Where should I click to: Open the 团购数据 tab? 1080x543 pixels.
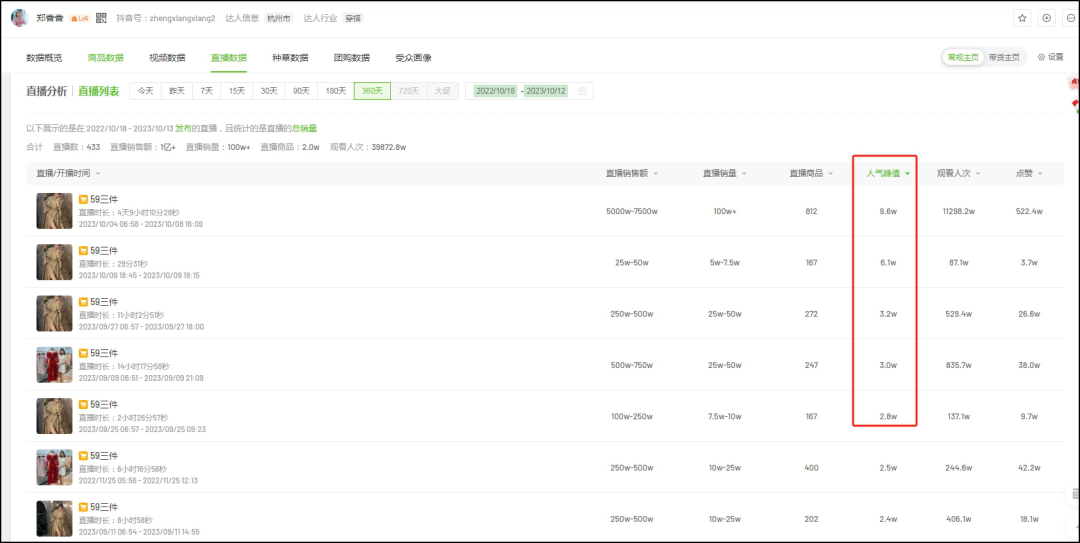click(351, 58)
